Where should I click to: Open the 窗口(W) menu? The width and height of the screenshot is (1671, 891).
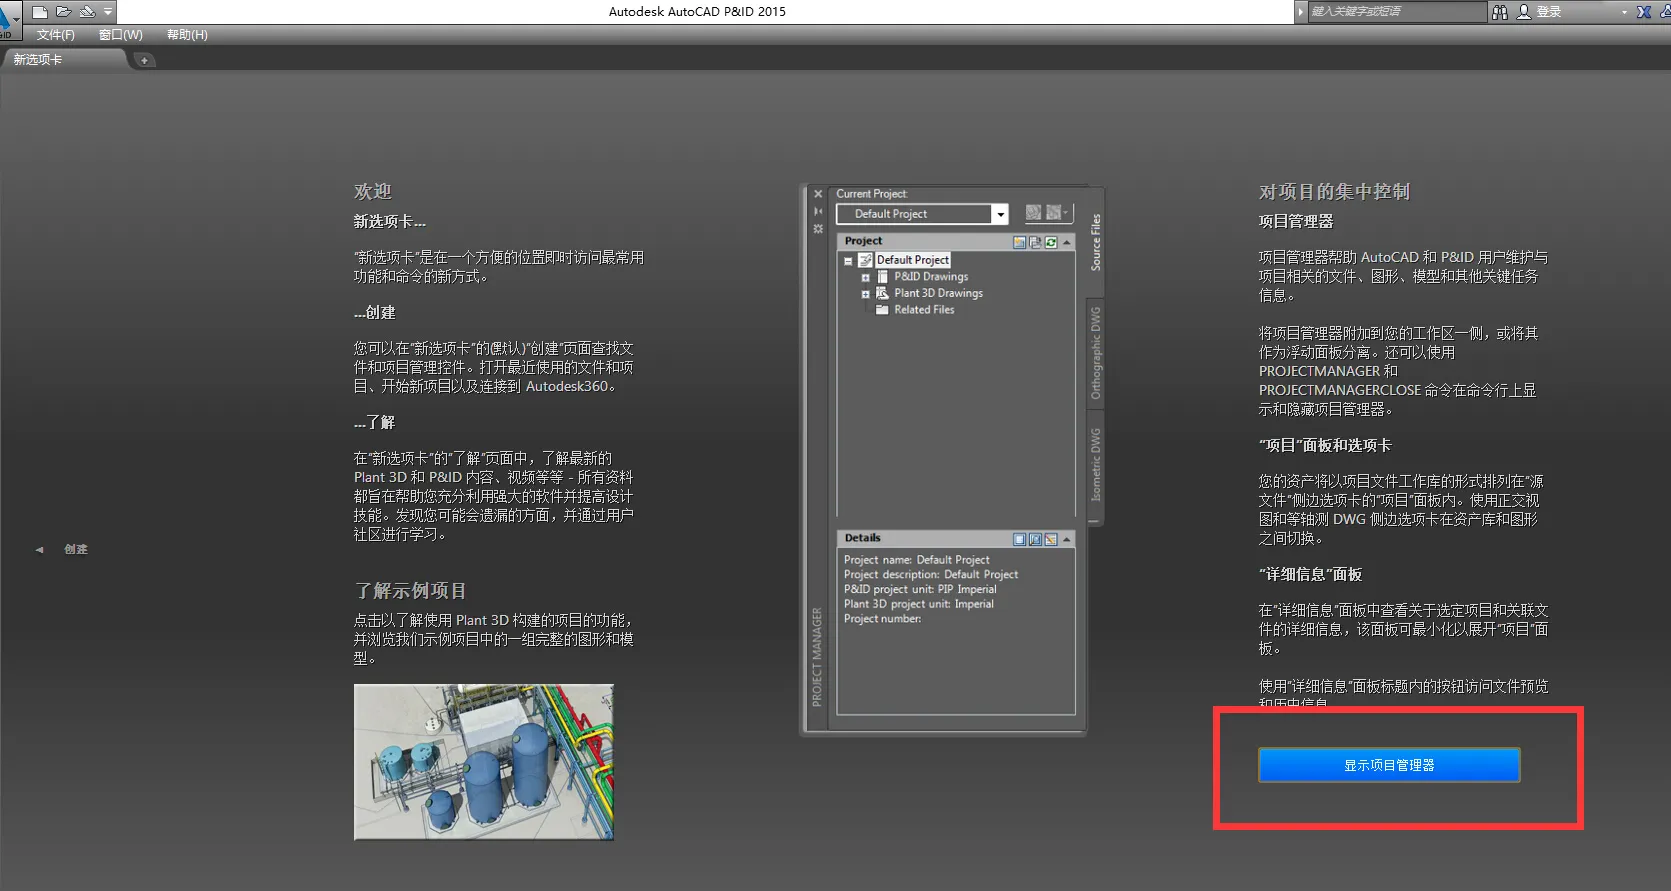pos(121,35)
